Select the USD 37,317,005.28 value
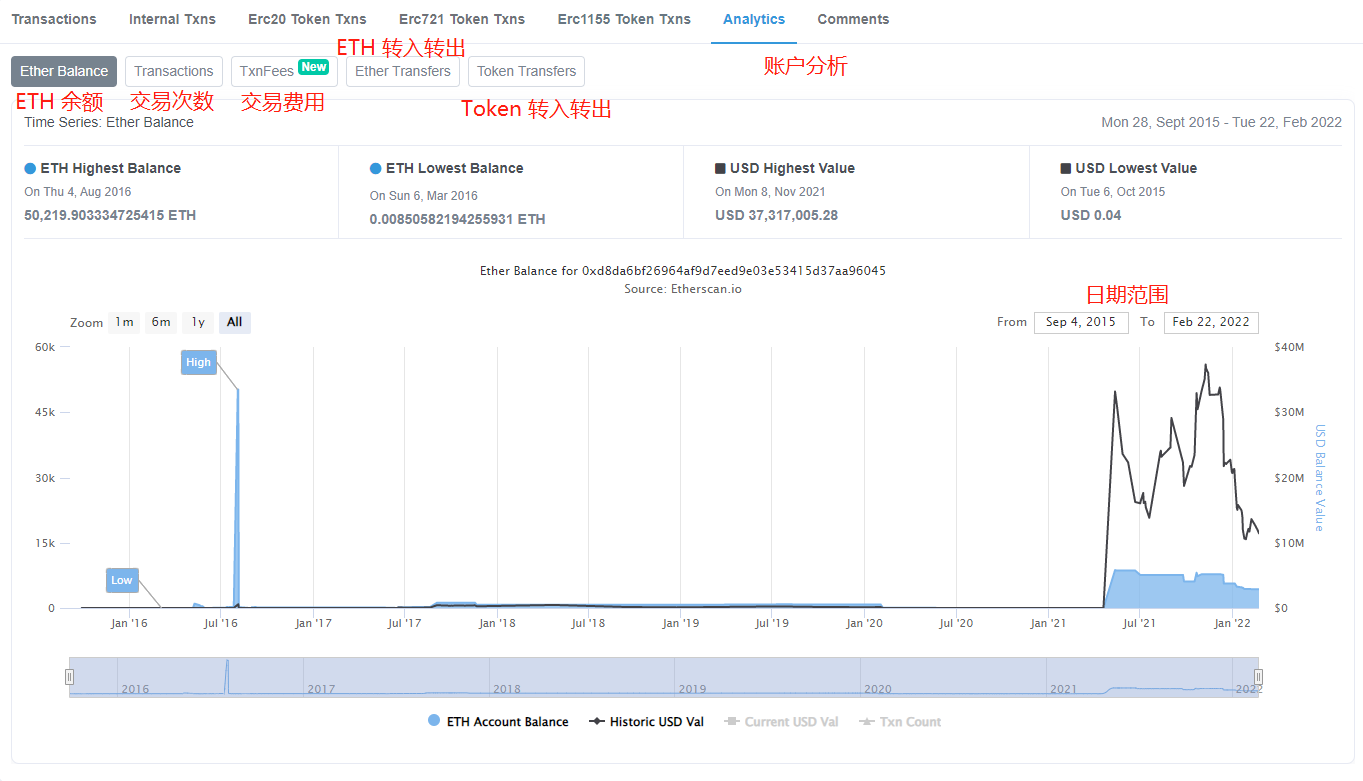This screenshot has height=781, width=1363. pyautogui.click(x=776, y=215)
